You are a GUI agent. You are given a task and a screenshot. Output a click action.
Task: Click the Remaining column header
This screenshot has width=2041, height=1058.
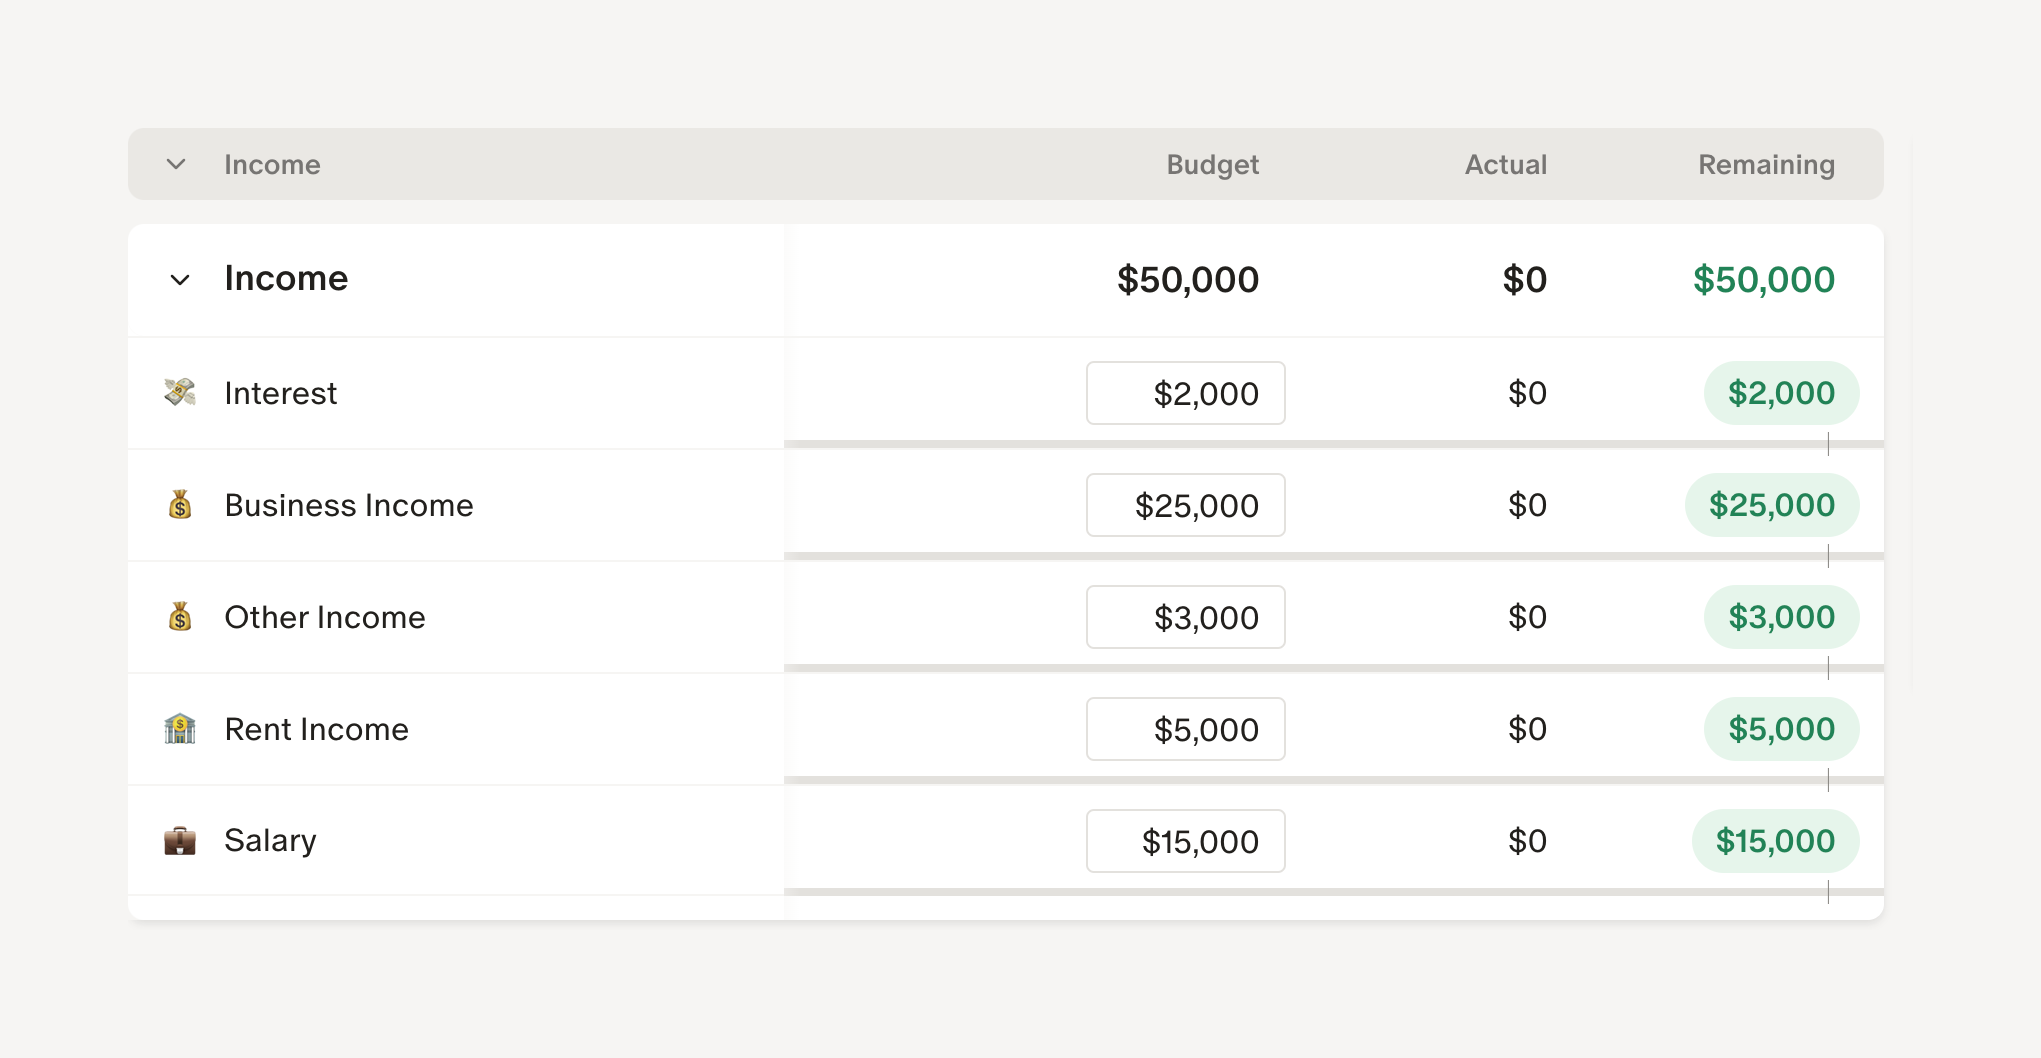point(1766,164)
